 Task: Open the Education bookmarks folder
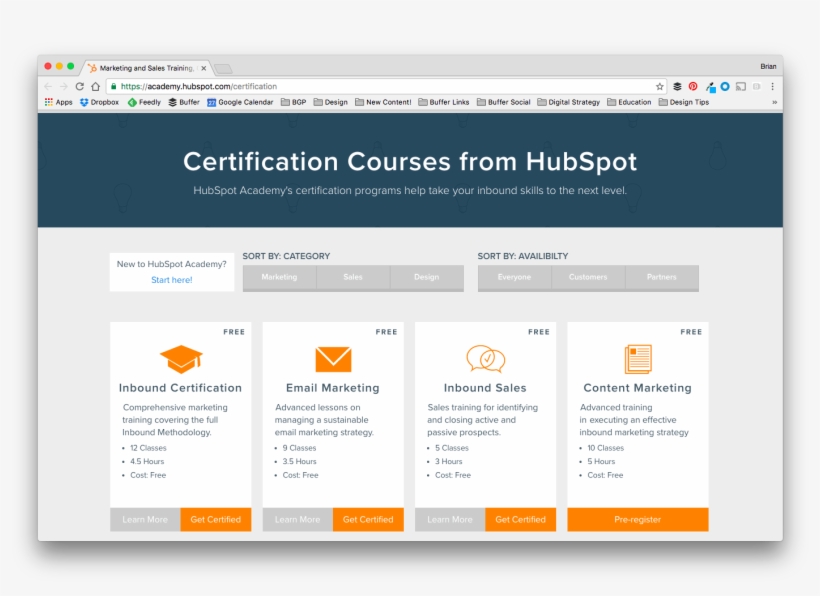(629, 102)
